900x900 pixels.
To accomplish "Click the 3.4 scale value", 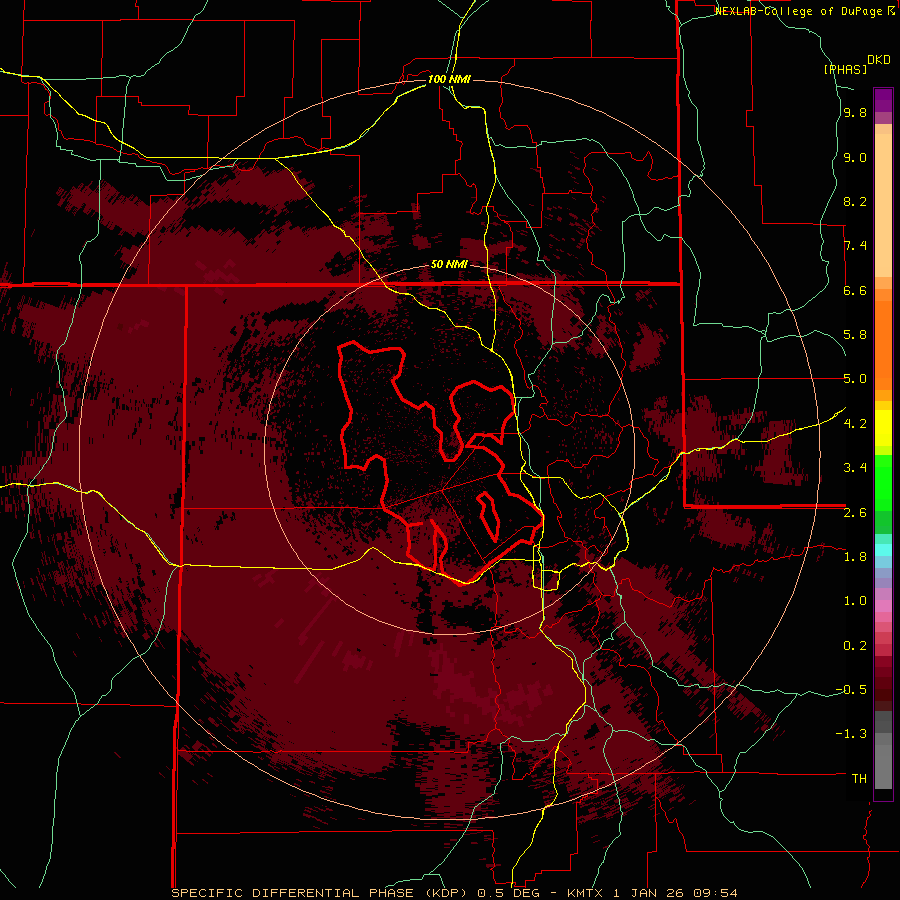I will click(855, 468).
